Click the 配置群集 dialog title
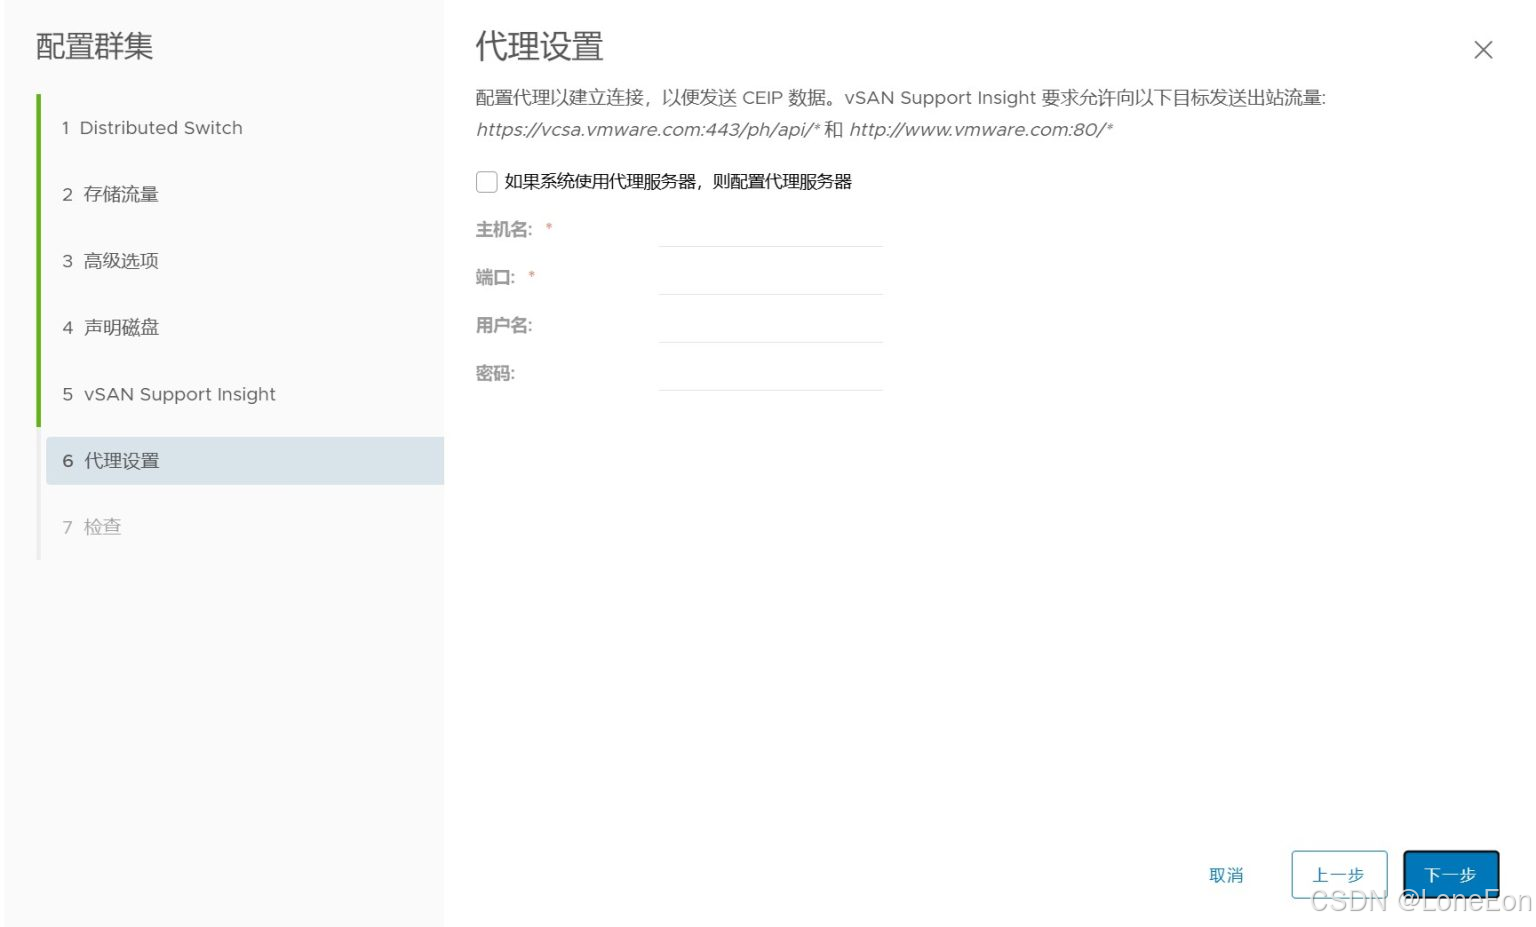Viewport: 1536px width, 927px height. pos(94,46)
